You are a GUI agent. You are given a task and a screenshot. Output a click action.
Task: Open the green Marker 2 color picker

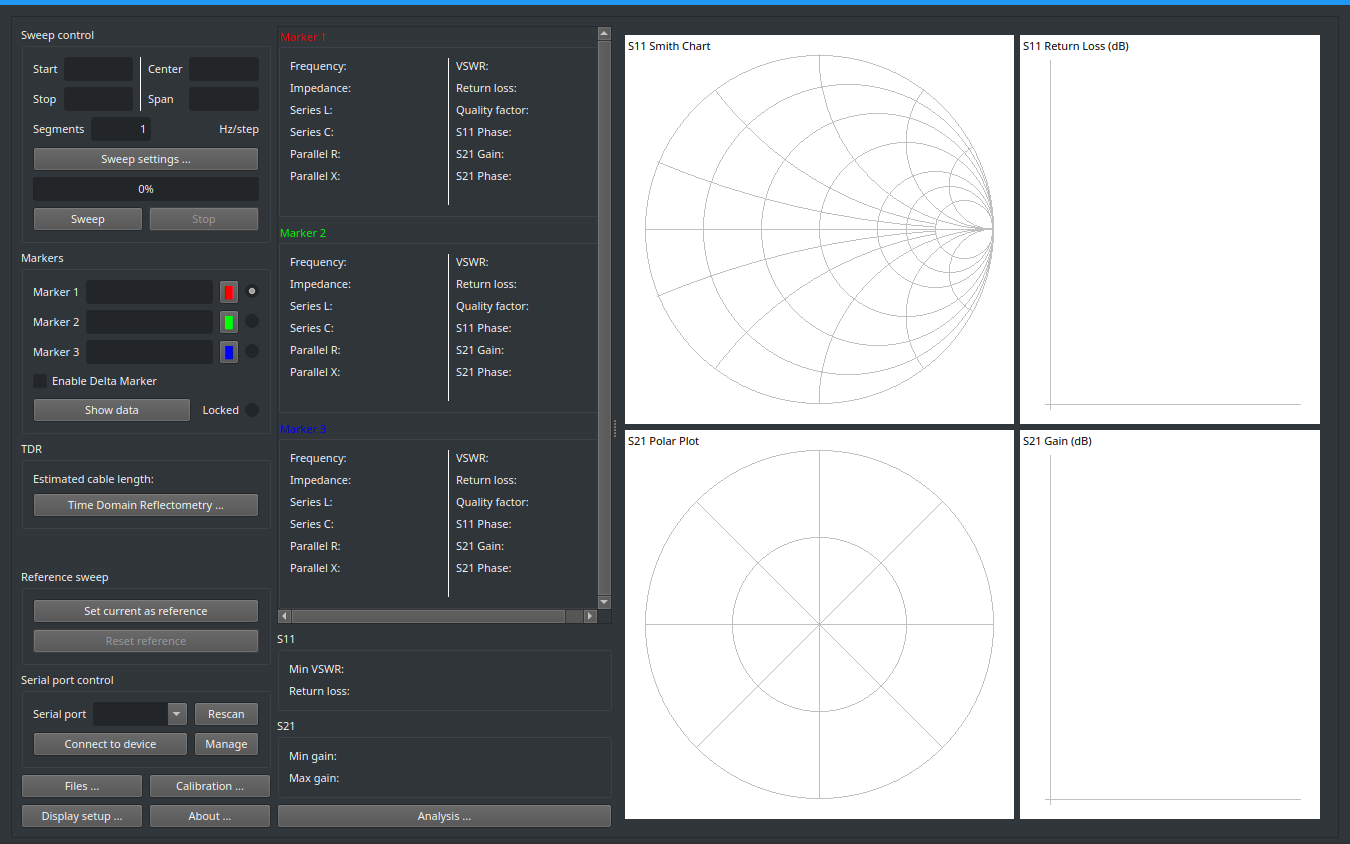coord(229,322)
